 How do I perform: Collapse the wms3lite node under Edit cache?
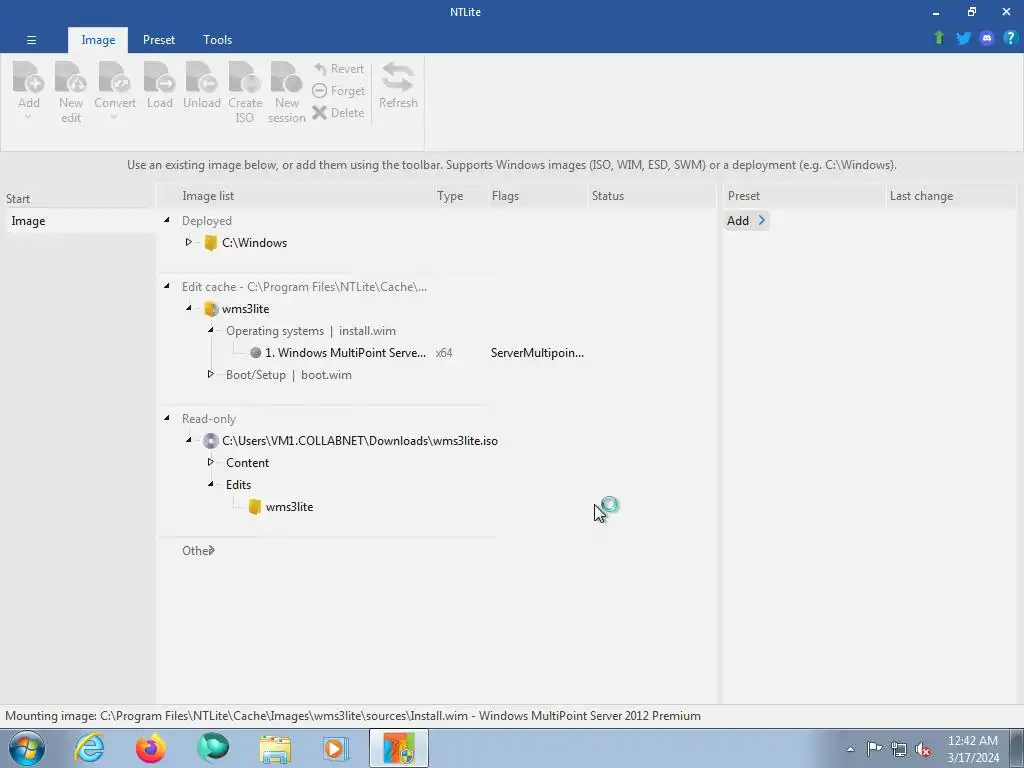189,308
